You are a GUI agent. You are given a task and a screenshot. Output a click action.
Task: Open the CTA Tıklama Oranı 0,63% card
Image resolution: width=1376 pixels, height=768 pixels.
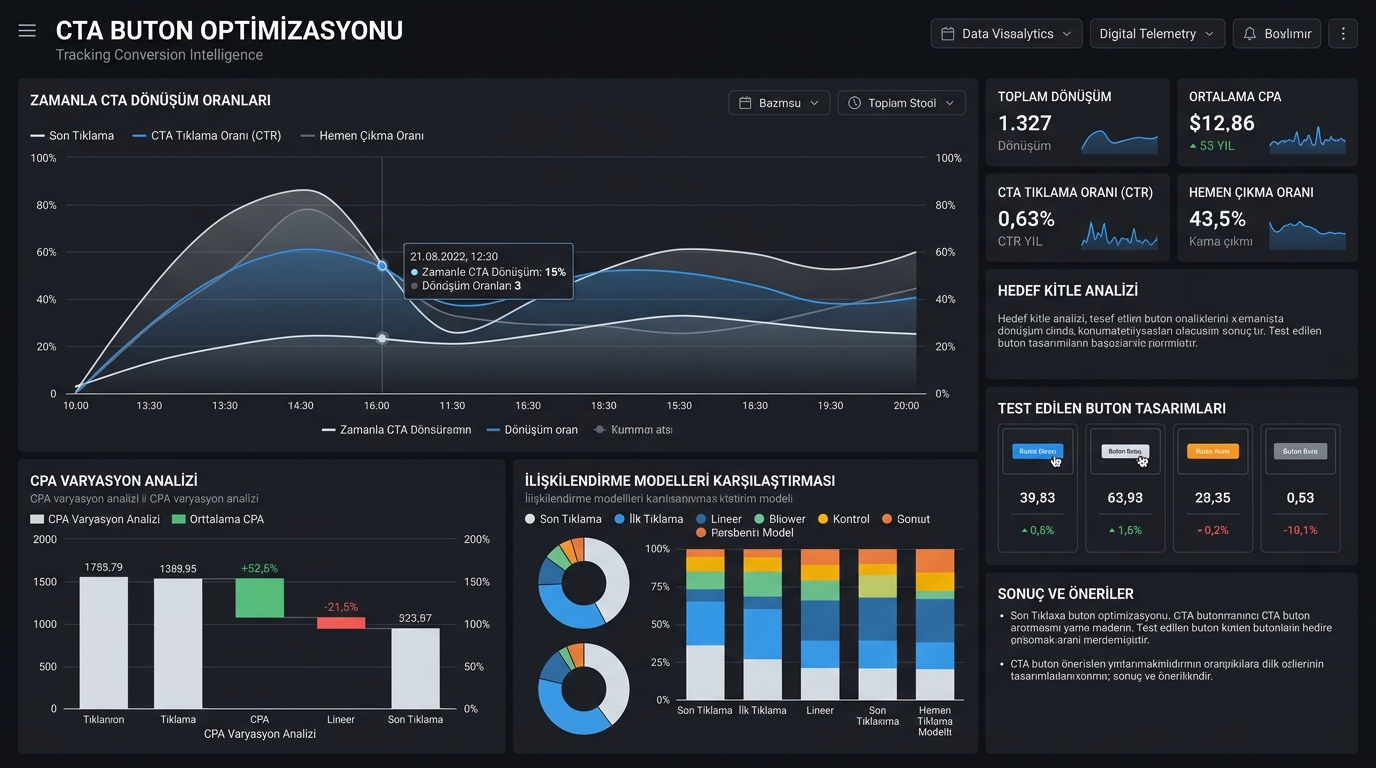[1077, 218]
